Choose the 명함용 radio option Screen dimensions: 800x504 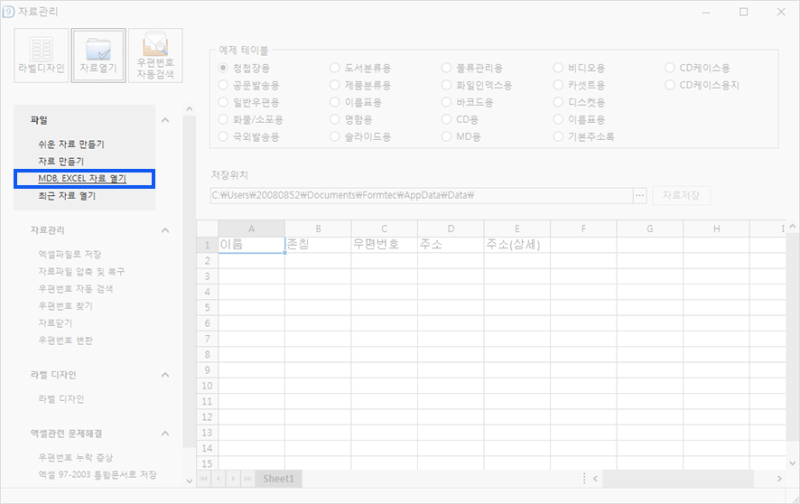tap(335, 119)
